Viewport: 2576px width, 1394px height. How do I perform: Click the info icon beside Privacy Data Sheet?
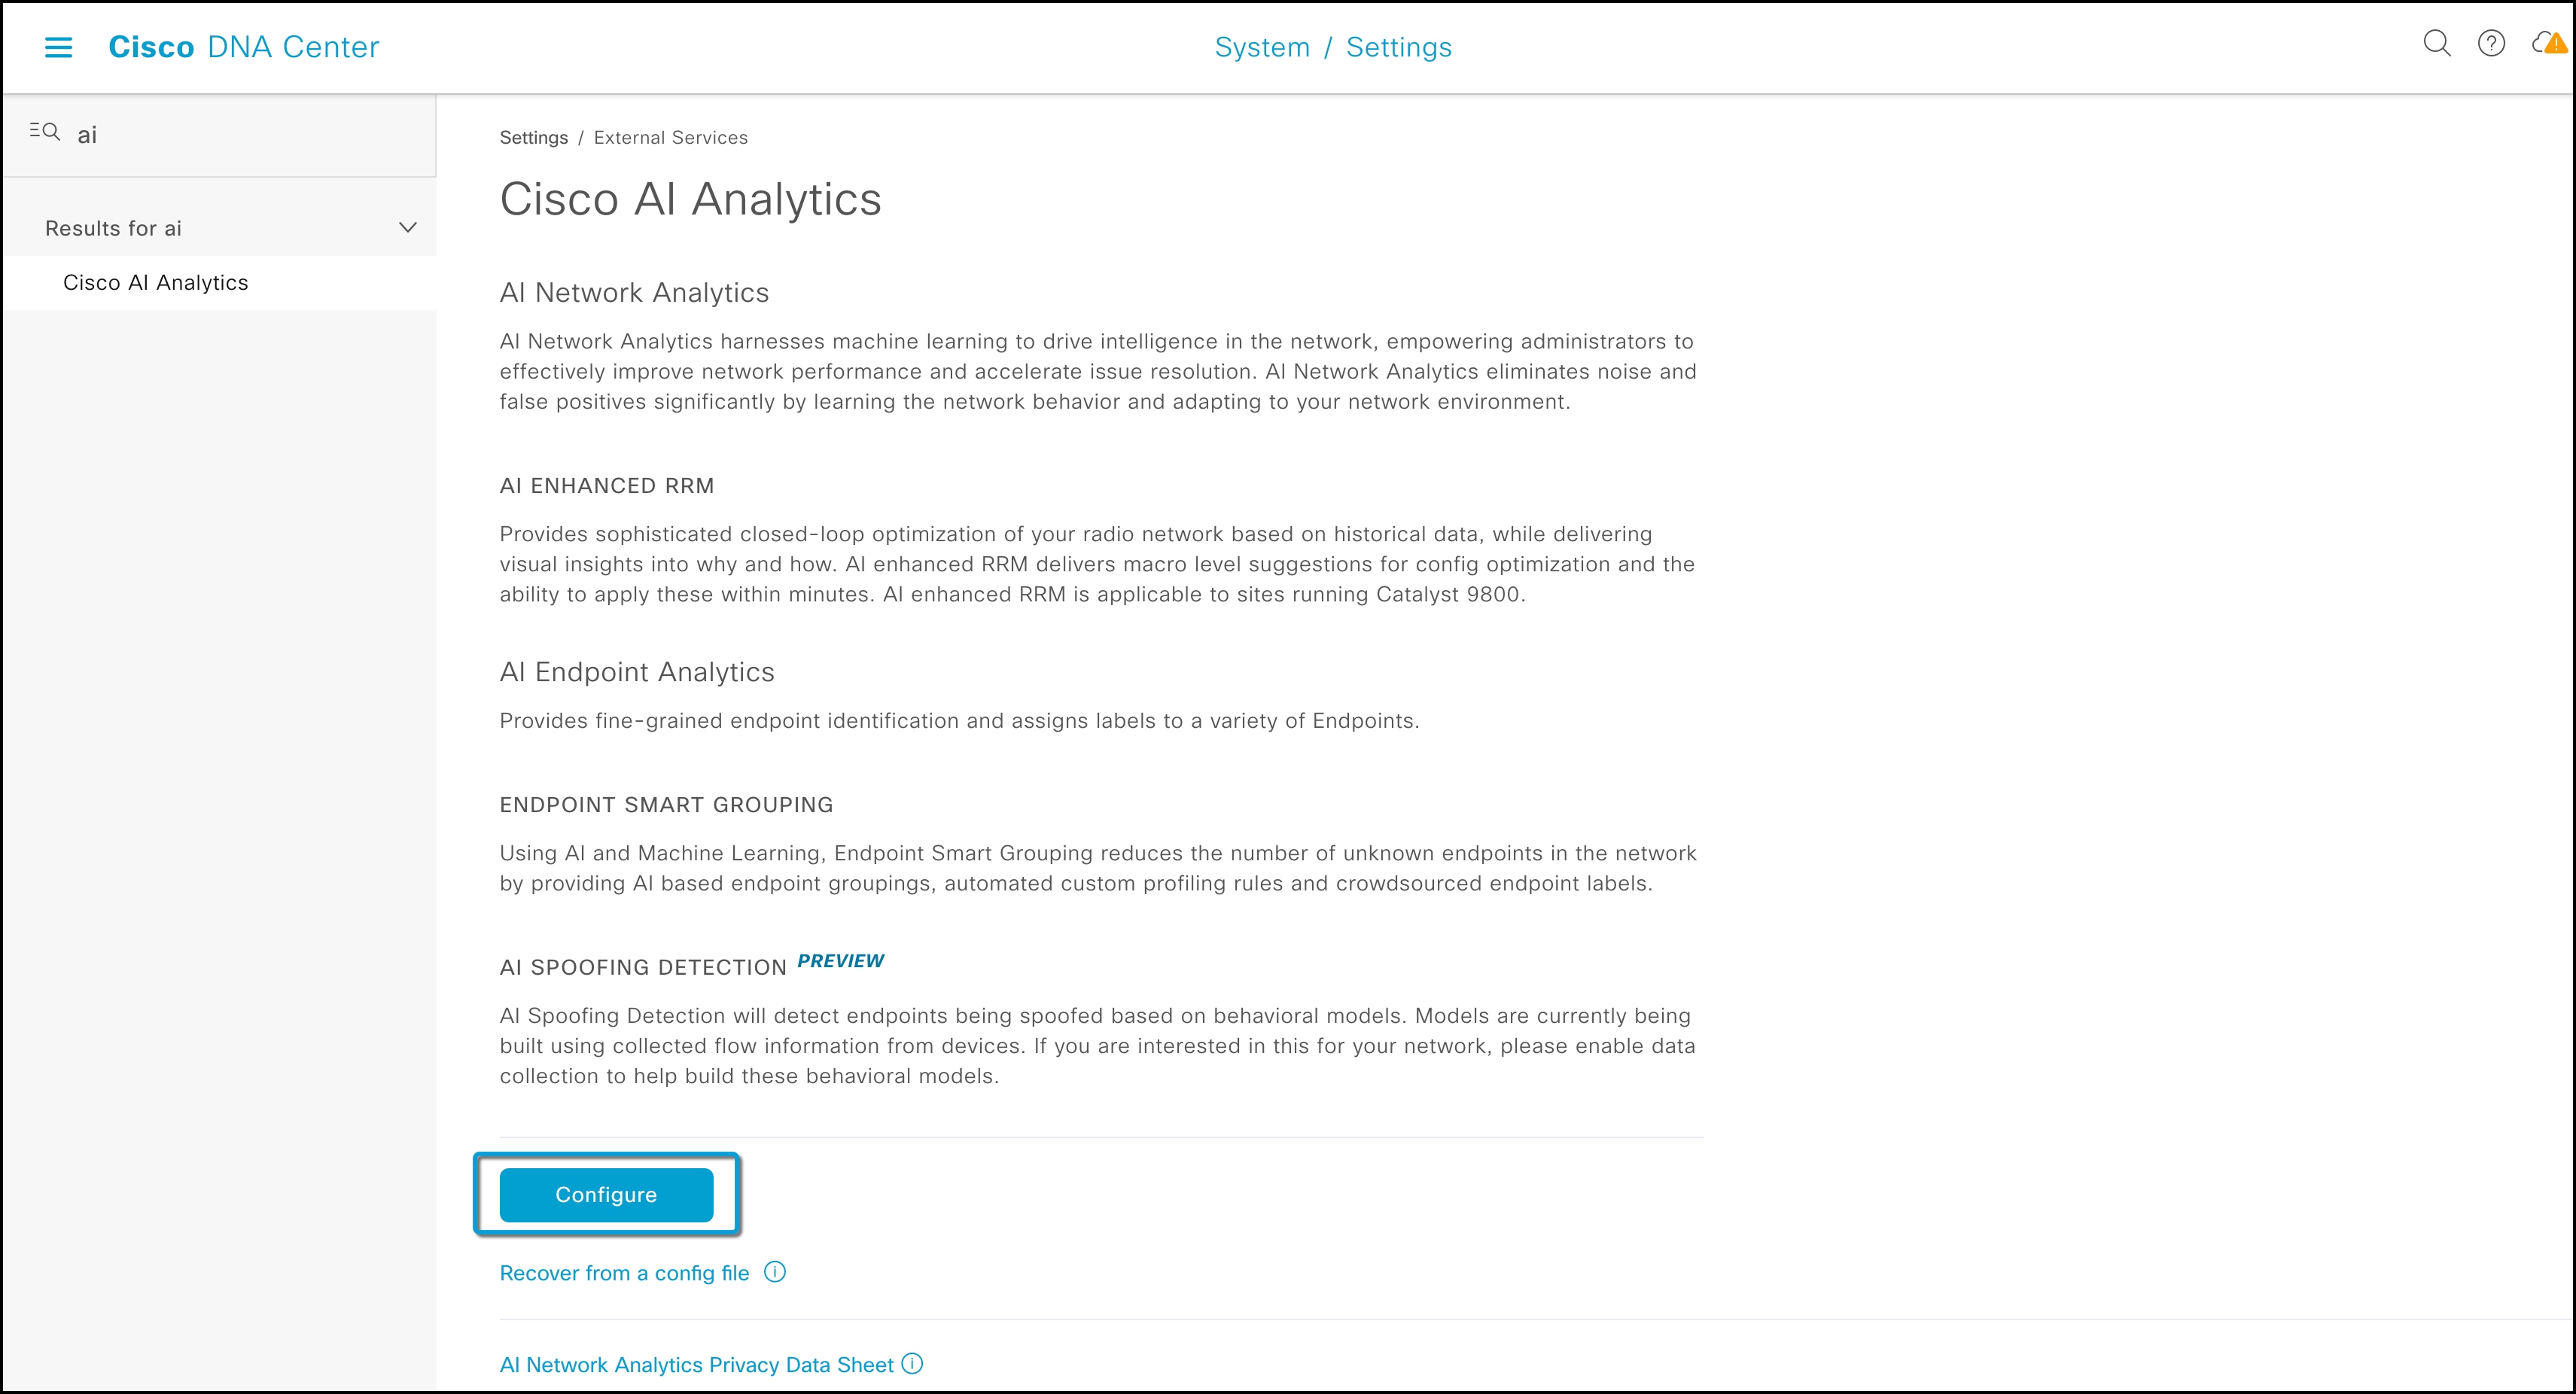click(x=912, y=1364)
